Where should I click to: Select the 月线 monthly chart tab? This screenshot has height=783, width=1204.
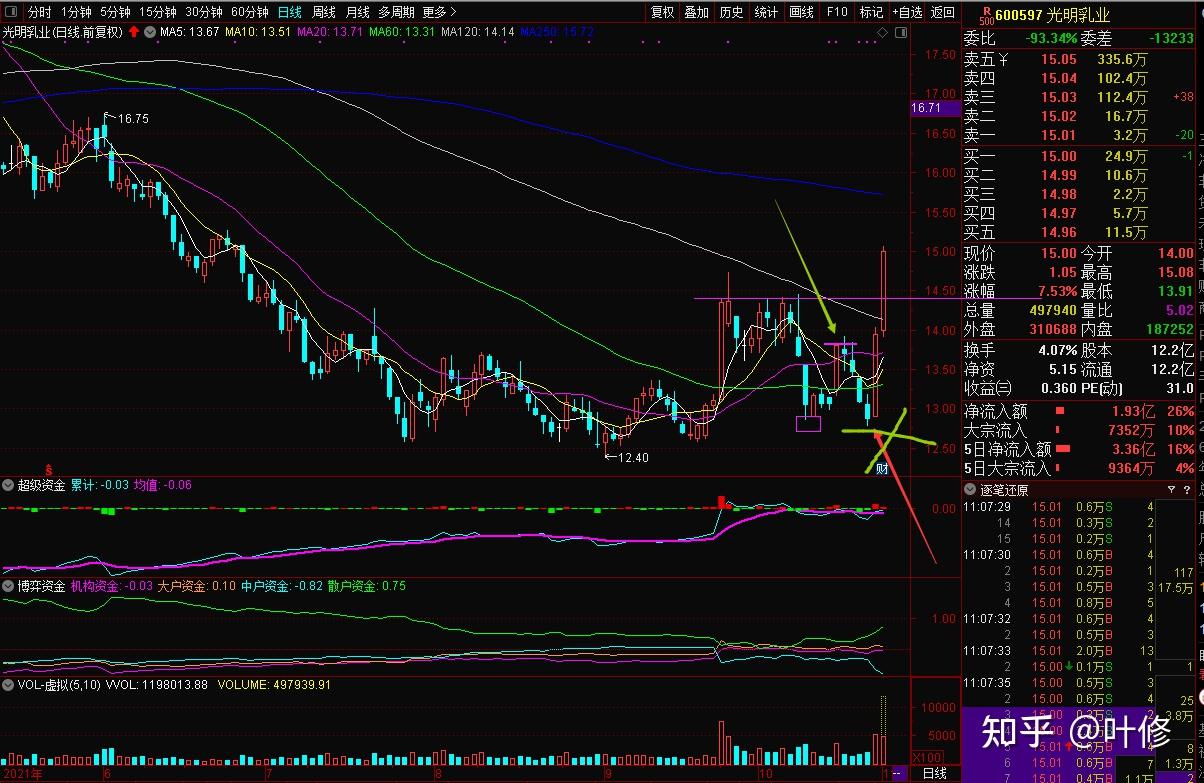coord(357,13)
